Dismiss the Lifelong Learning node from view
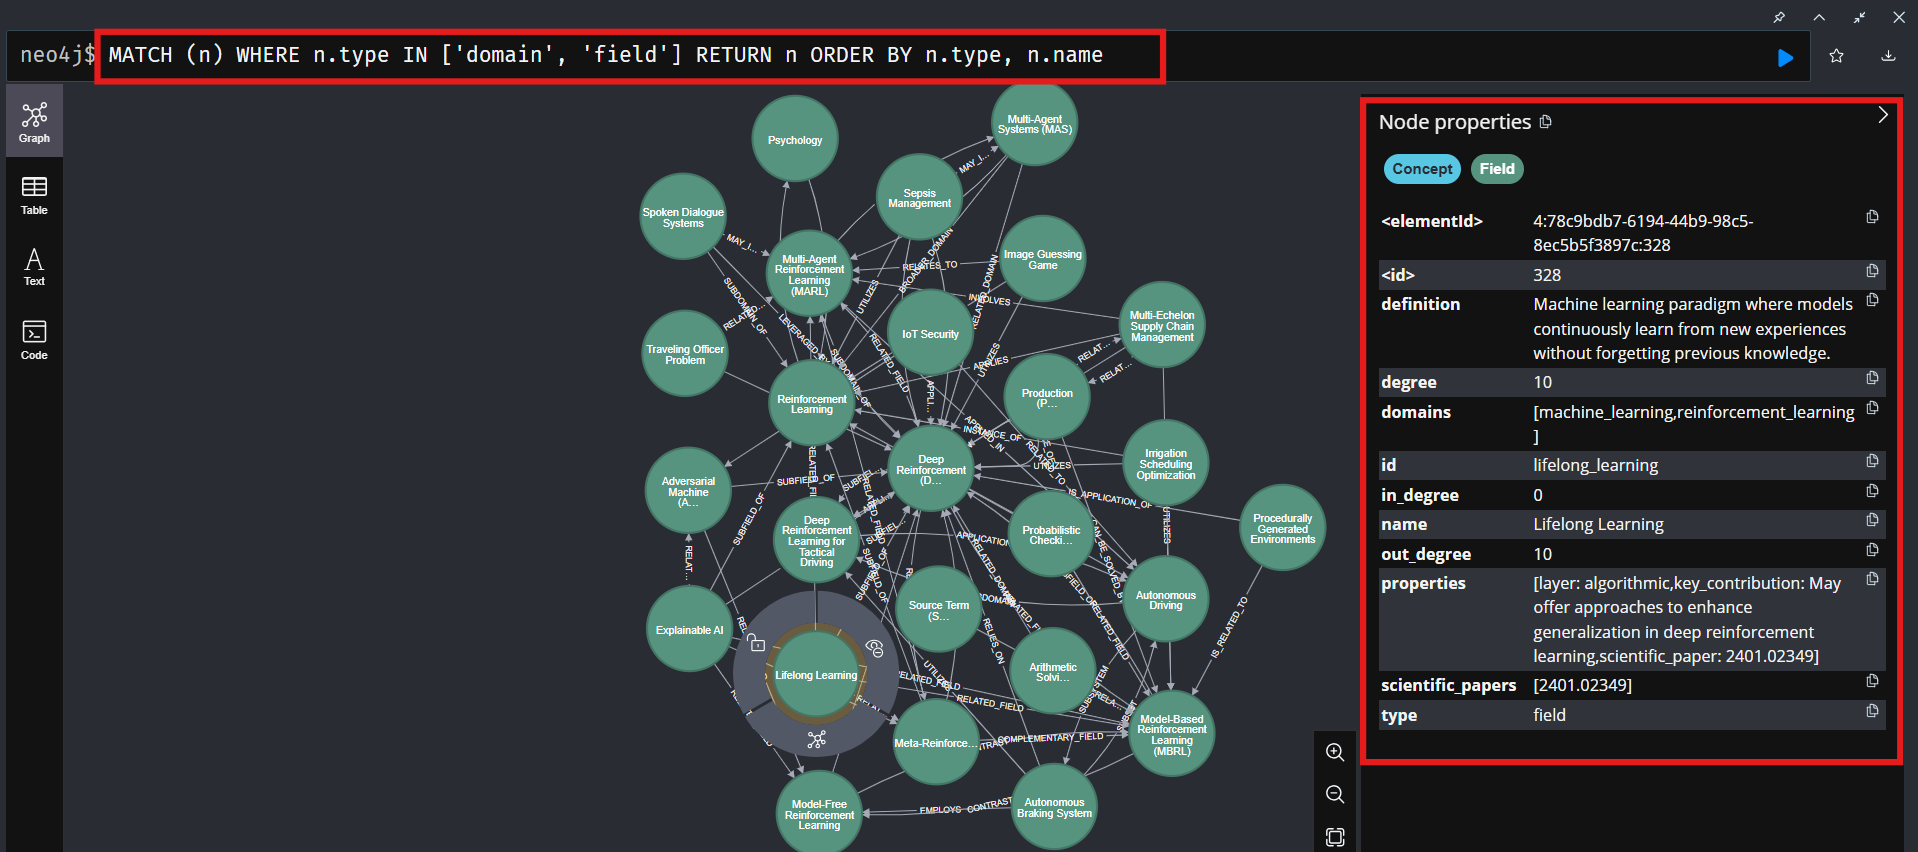This screenshot has height=852, width=1918. [875, 648]
